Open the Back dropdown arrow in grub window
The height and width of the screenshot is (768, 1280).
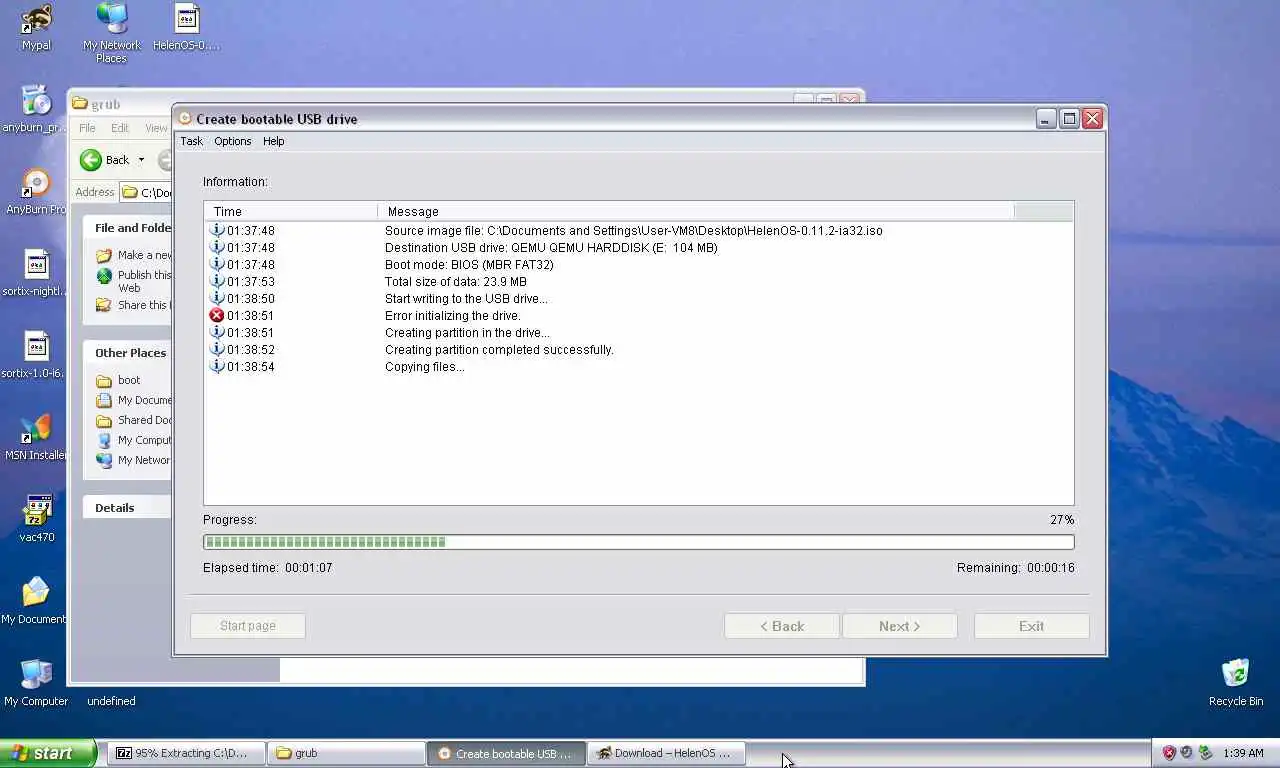[x=141, y=160]
